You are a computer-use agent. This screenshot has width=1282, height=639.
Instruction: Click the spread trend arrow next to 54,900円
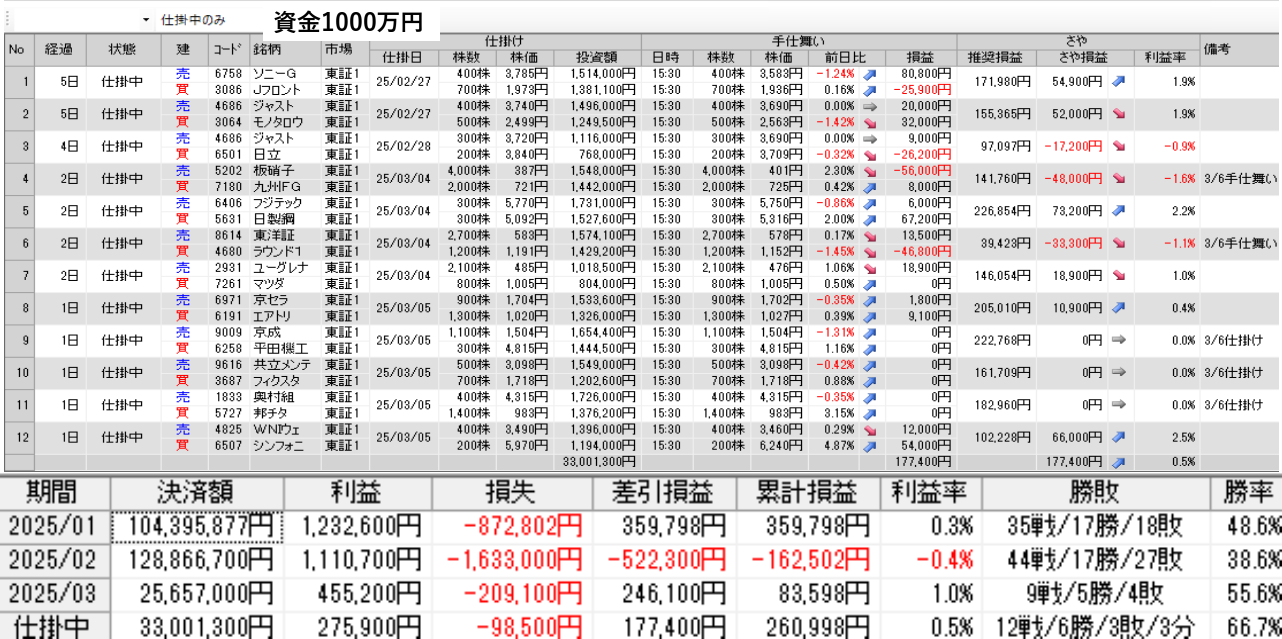(x=1118, y=81)
